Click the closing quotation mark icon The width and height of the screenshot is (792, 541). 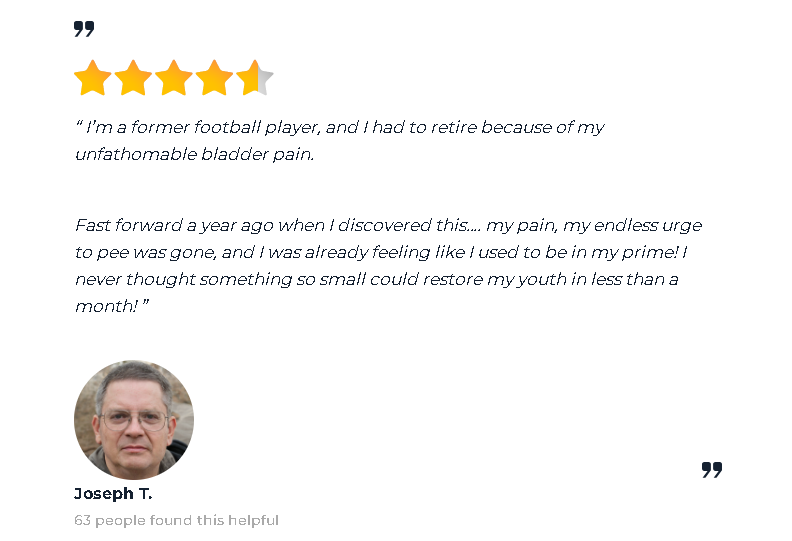click(x=711, y=469)
